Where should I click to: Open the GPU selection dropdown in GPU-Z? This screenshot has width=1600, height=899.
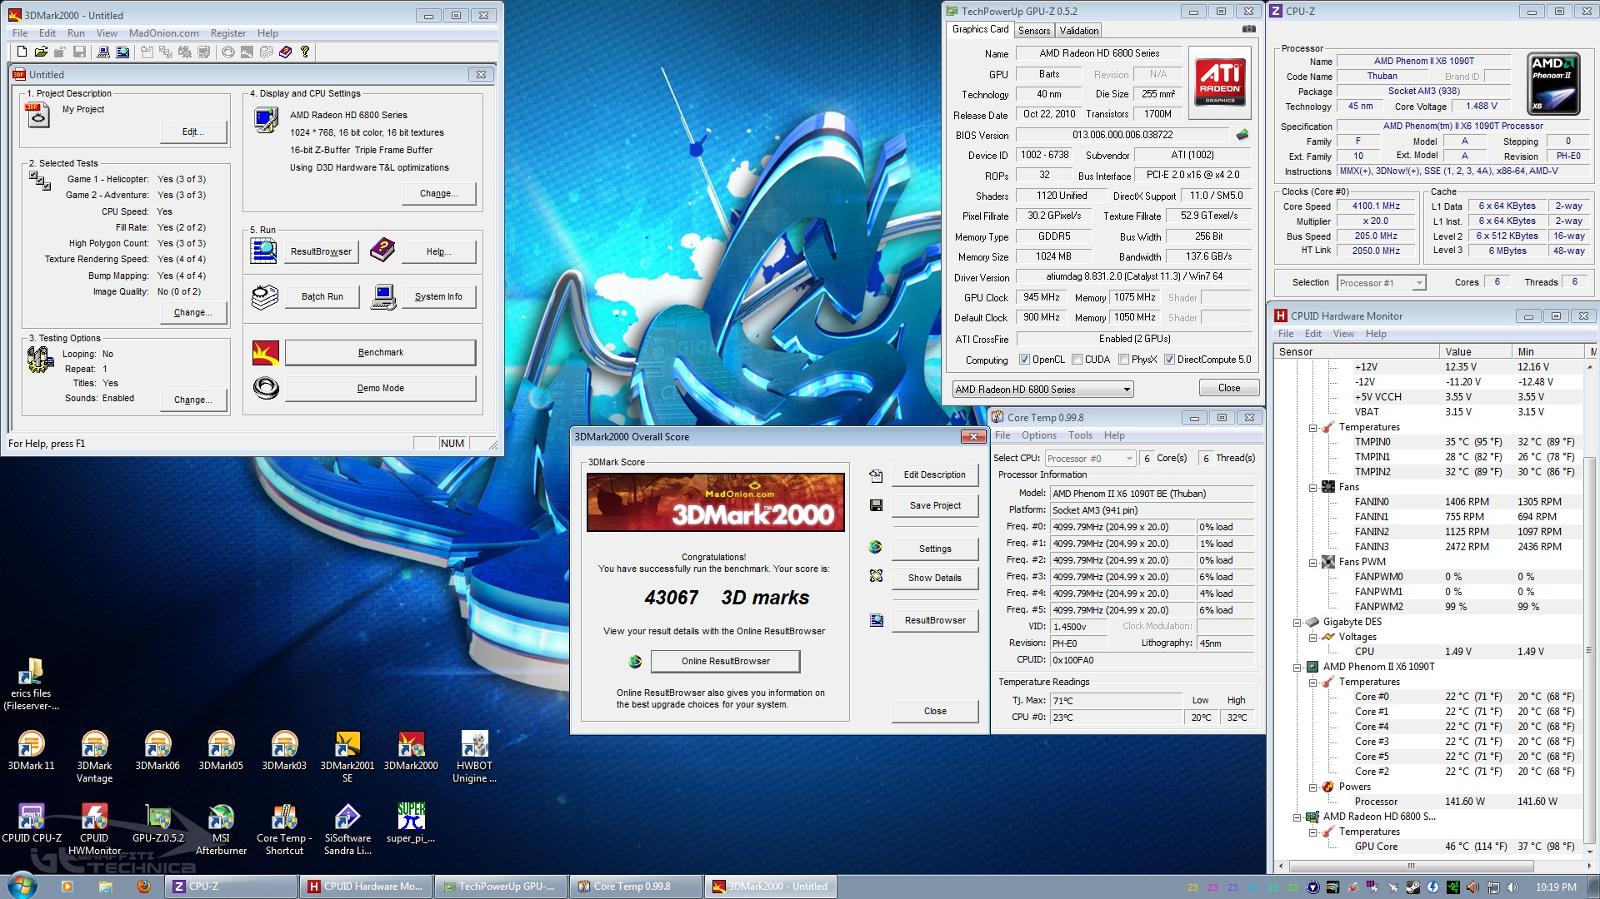[x=1043, y=389]
